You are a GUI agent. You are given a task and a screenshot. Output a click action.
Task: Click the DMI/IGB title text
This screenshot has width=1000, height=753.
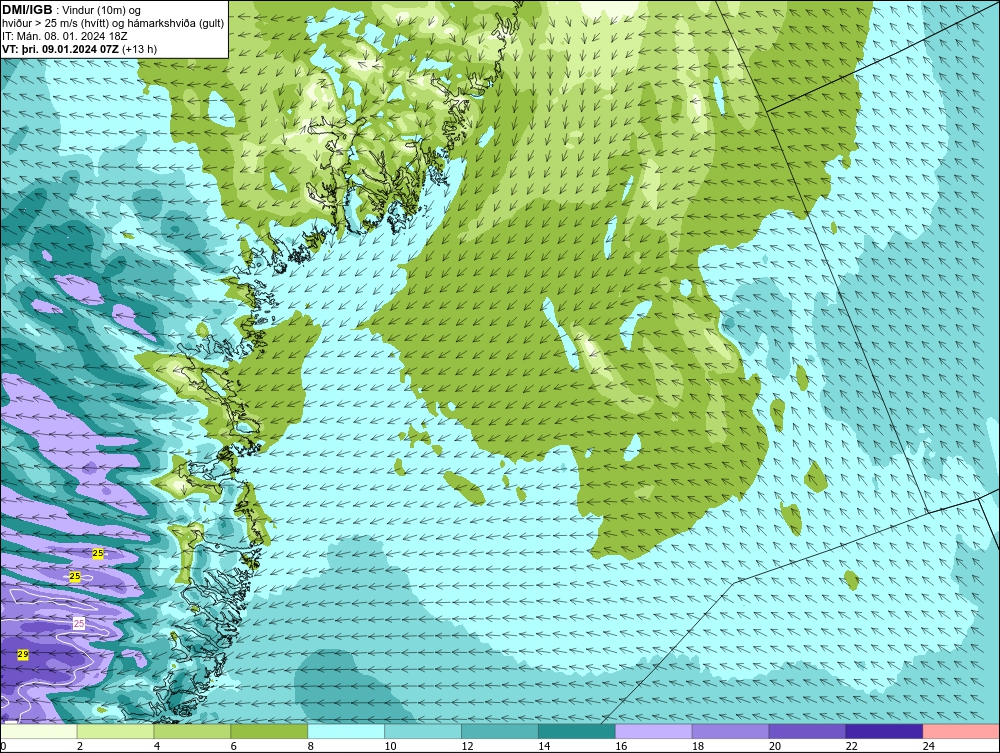click(27, 10)
